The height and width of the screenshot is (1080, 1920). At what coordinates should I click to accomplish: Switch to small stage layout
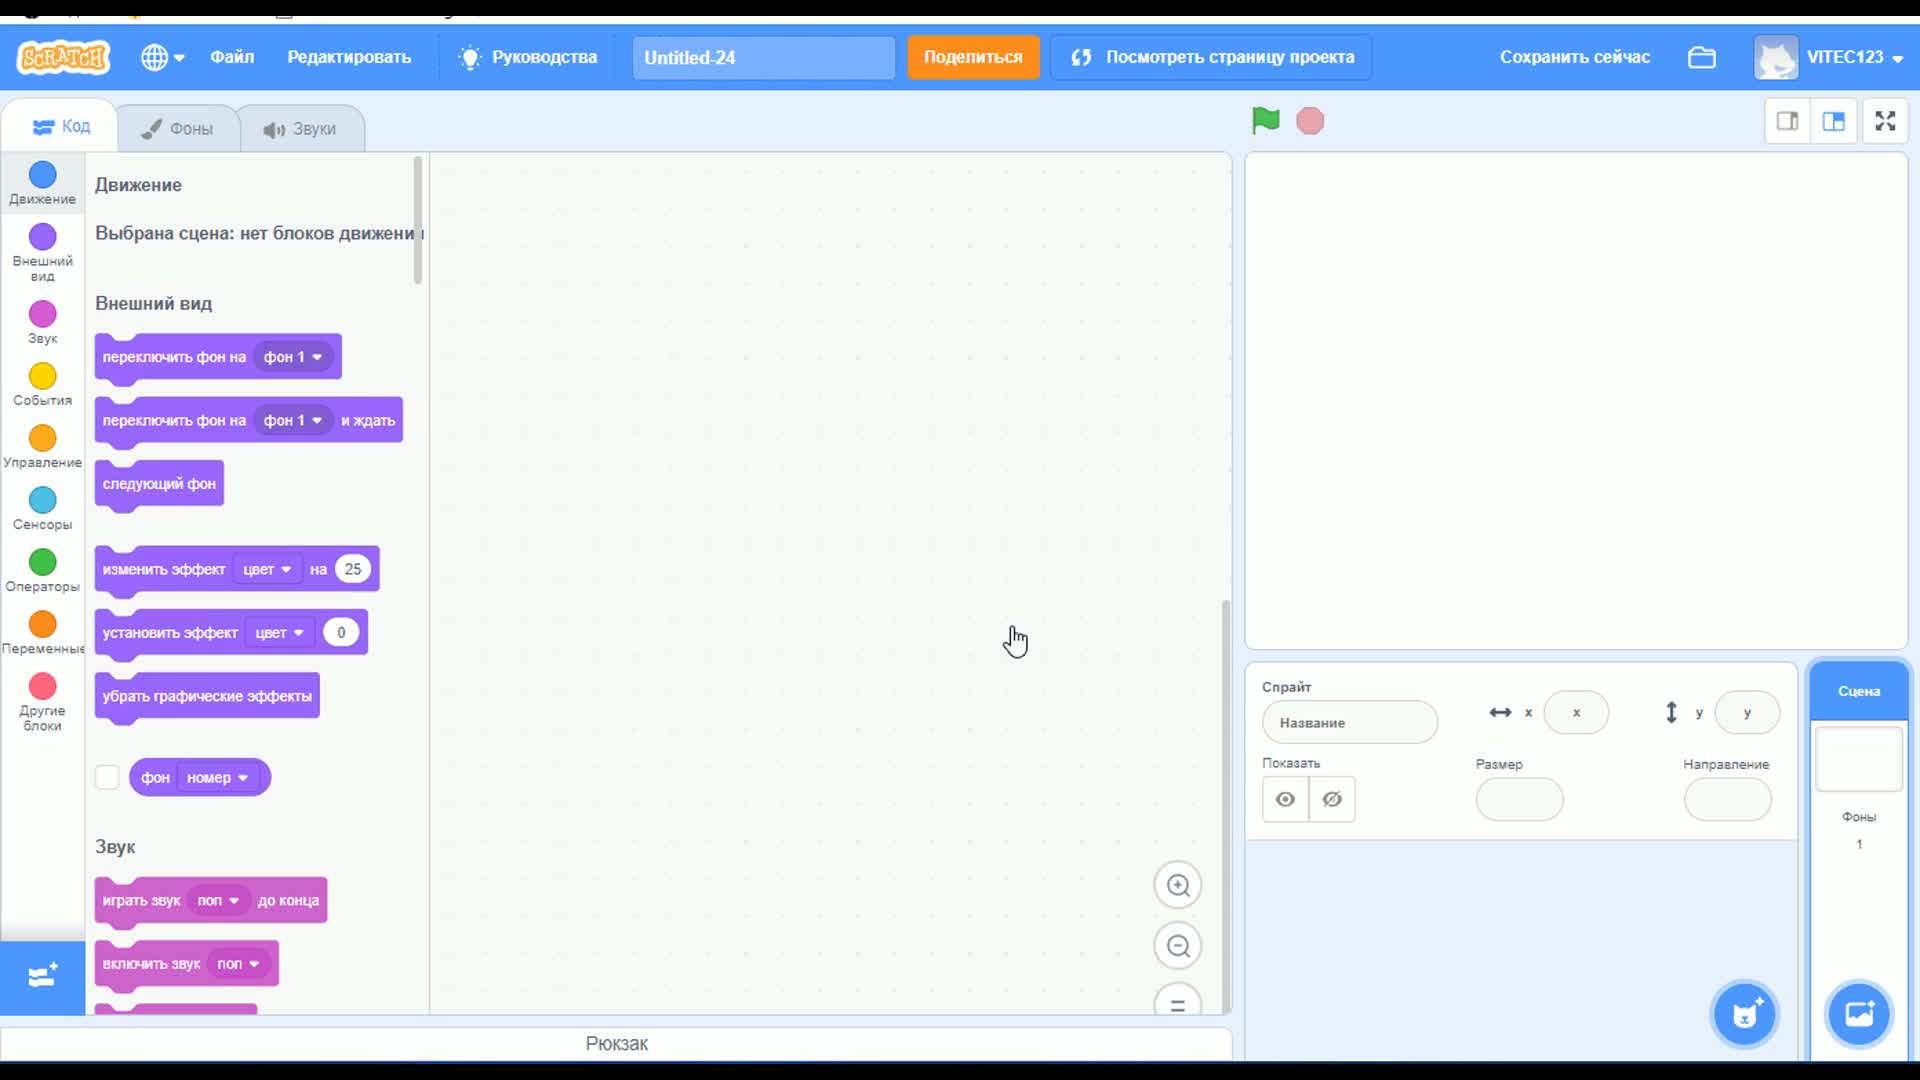(x=1787, y=121)
